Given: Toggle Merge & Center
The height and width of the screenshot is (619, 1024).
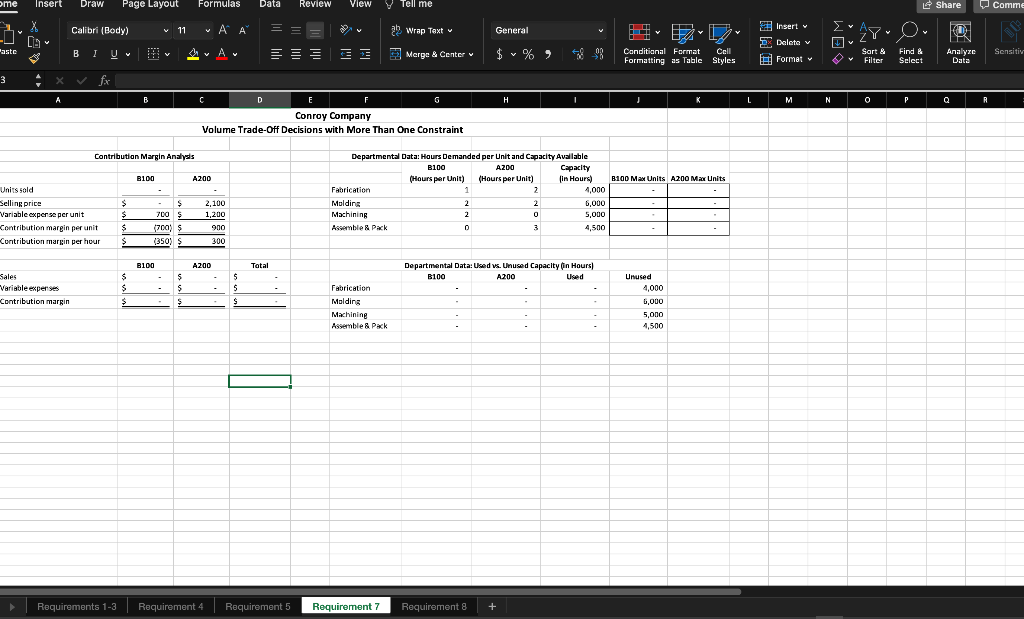Looking at the screenshot, I should 431,53.
